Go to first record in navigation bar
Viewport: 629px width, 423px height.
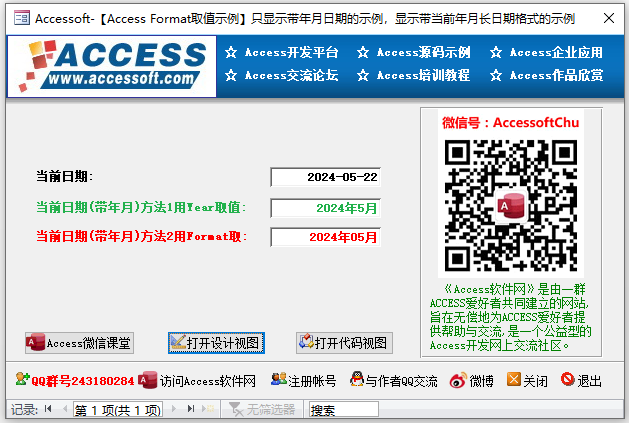point(48,409)
